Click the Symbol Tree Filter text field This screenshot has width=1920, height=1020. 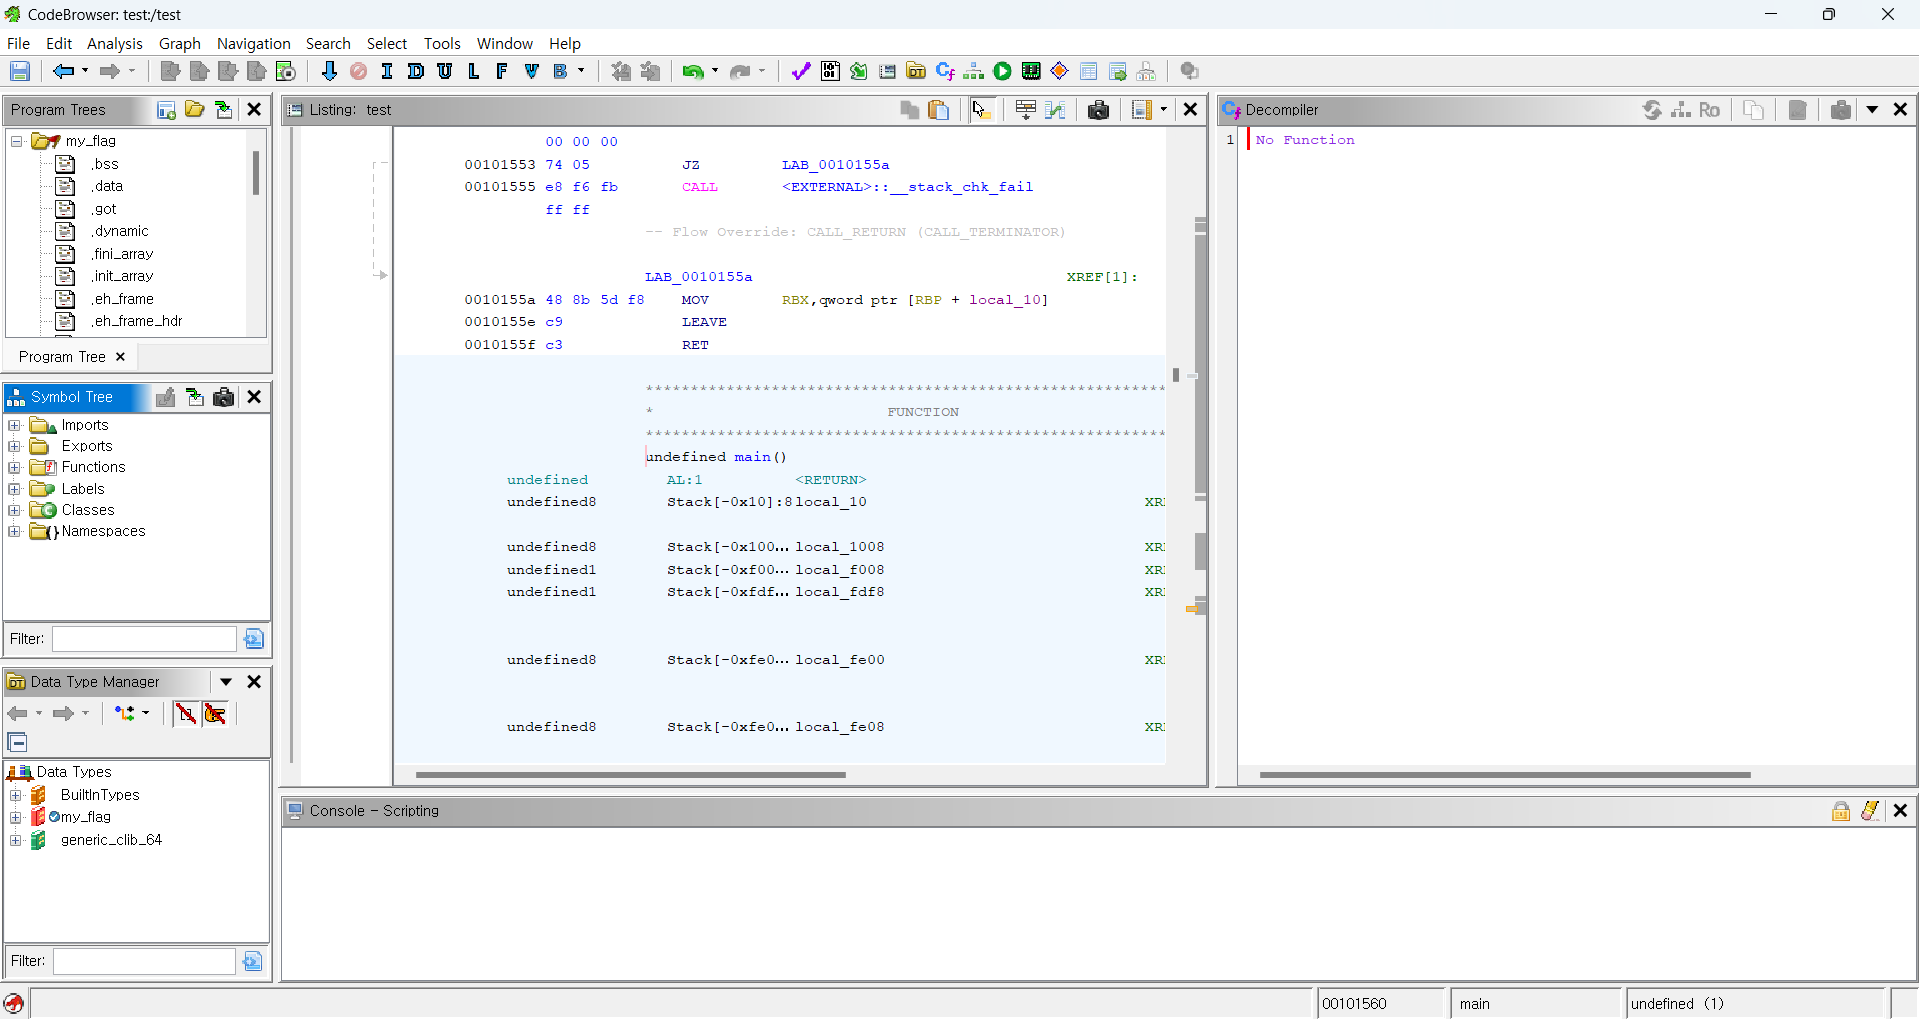[144, 639]
